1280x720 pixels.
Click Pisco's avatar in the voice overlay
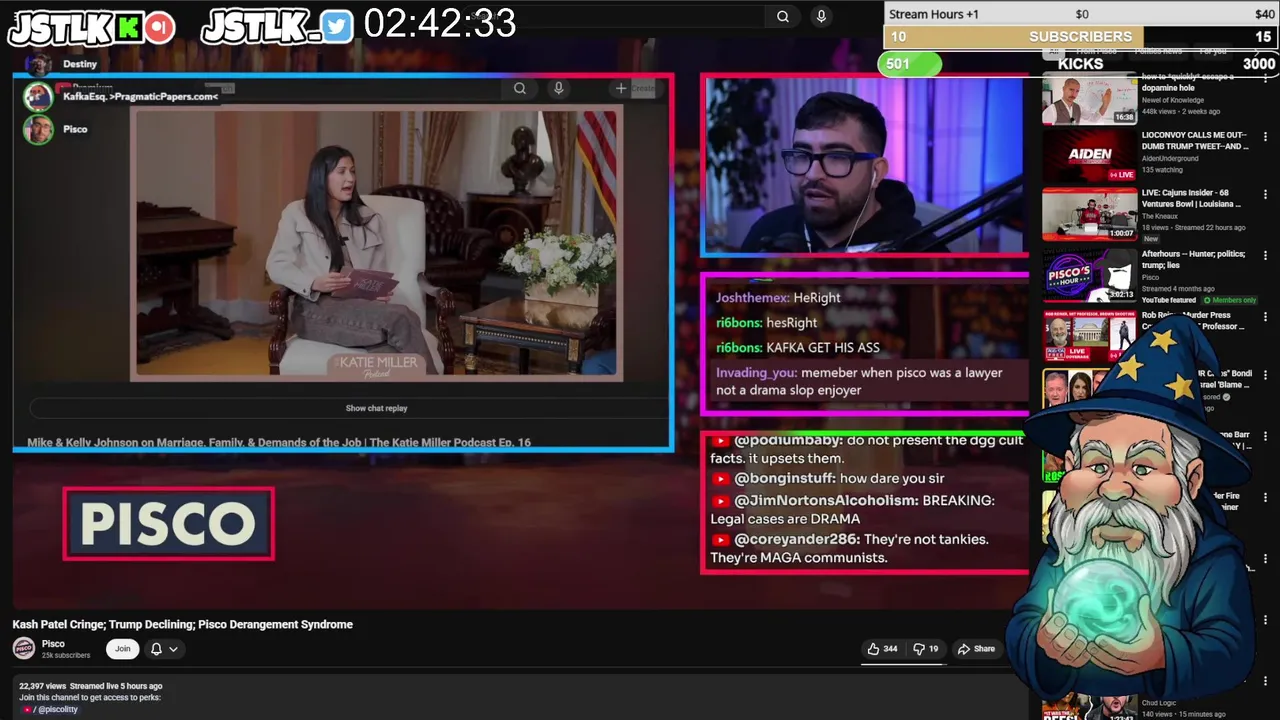[38, 130]
